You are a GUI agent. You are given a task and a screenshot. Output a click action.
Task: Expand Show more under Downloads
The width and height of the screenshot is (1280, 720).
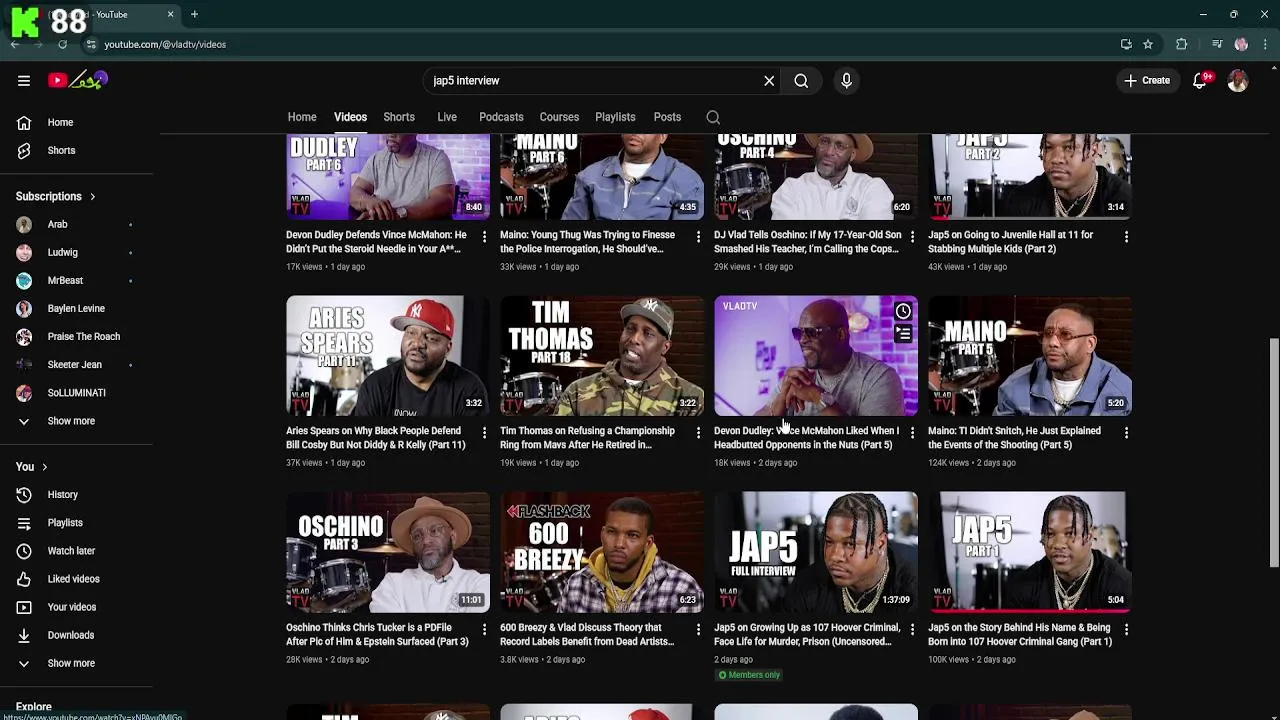point(76,663)
